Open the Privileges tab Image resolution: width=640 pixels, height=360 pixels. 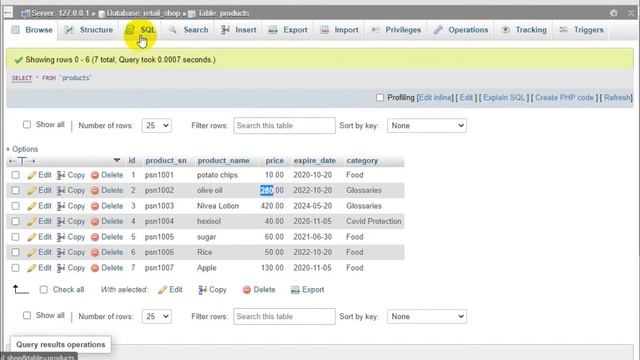396,30
